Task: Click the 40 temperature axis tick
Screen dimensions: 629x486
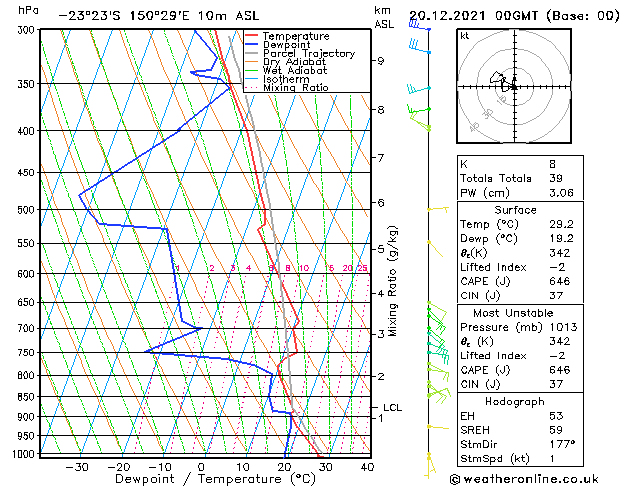Action: 367,467
